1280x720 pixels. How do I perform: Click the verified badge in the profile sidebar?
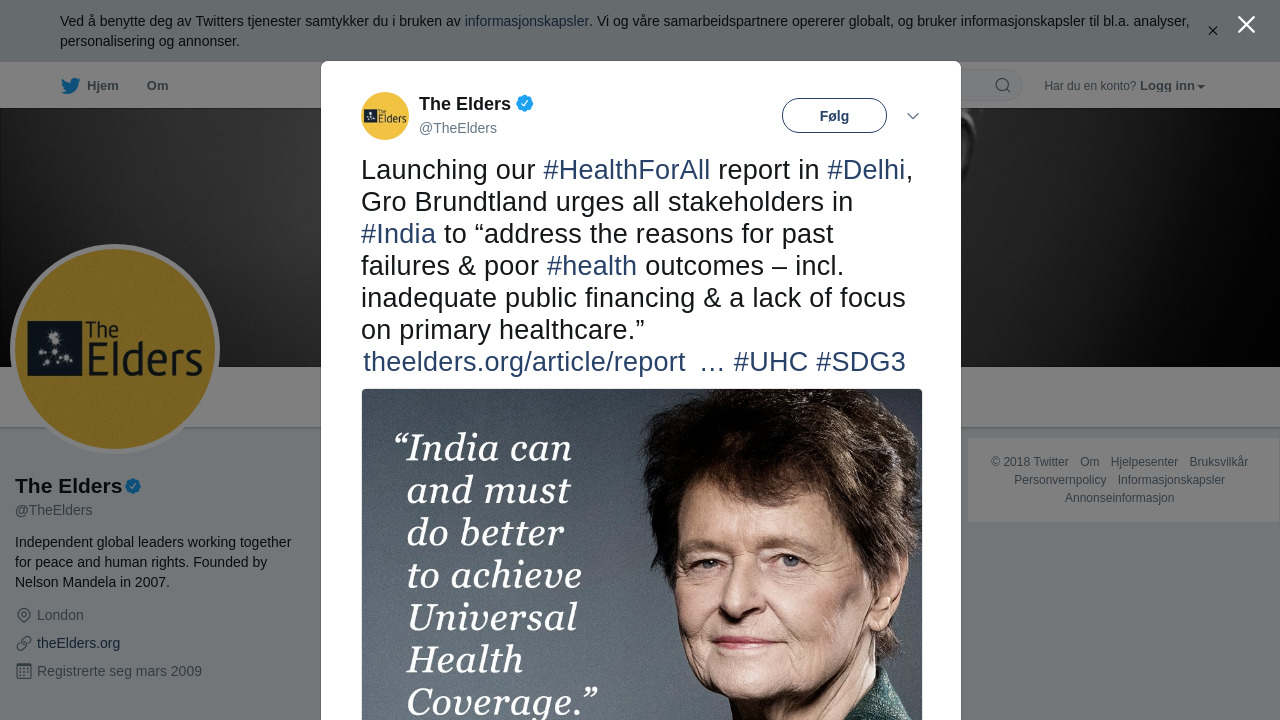click(133, 487)
